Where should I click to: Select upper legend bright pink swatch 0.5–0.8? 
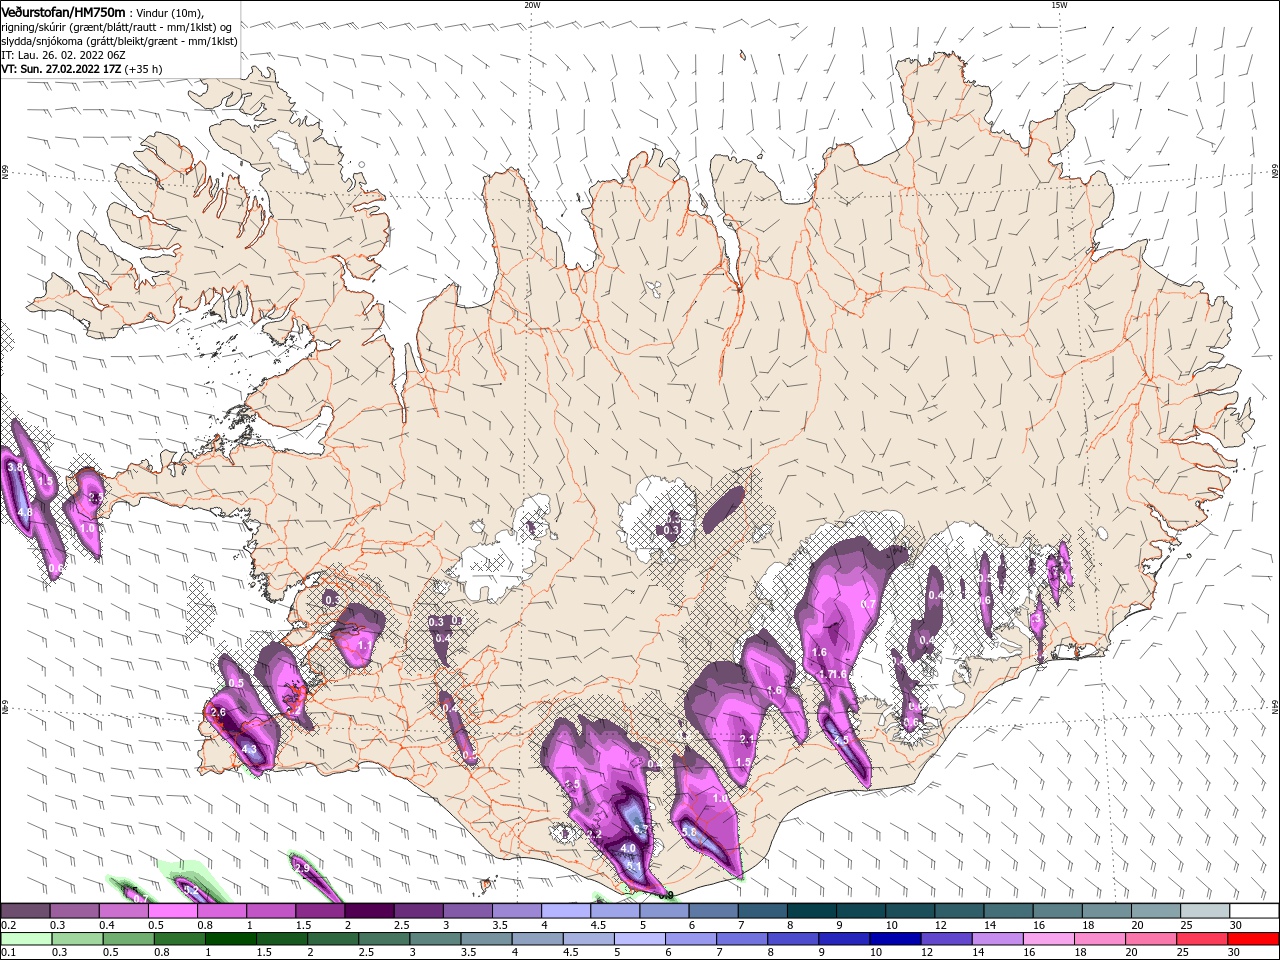pos(173,911)
